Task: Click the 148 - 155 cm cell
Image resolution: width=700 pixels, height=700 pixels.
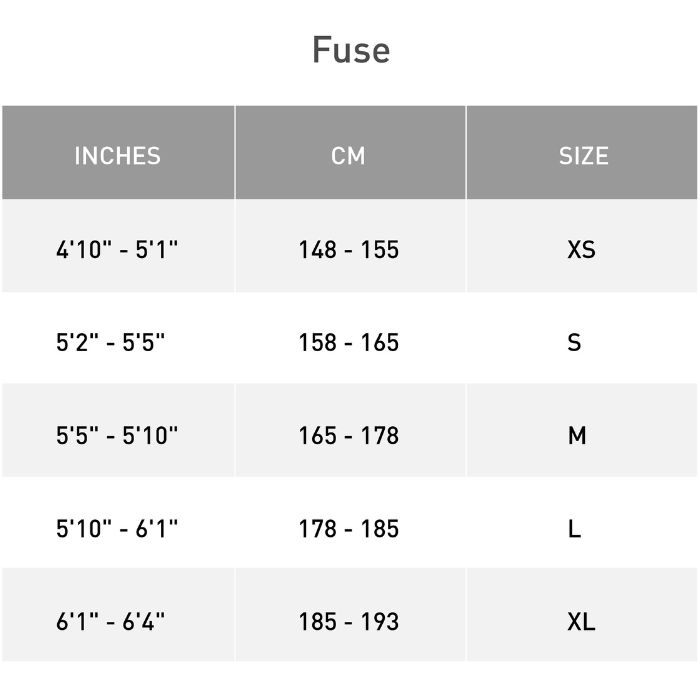Action: click(348, 249)
